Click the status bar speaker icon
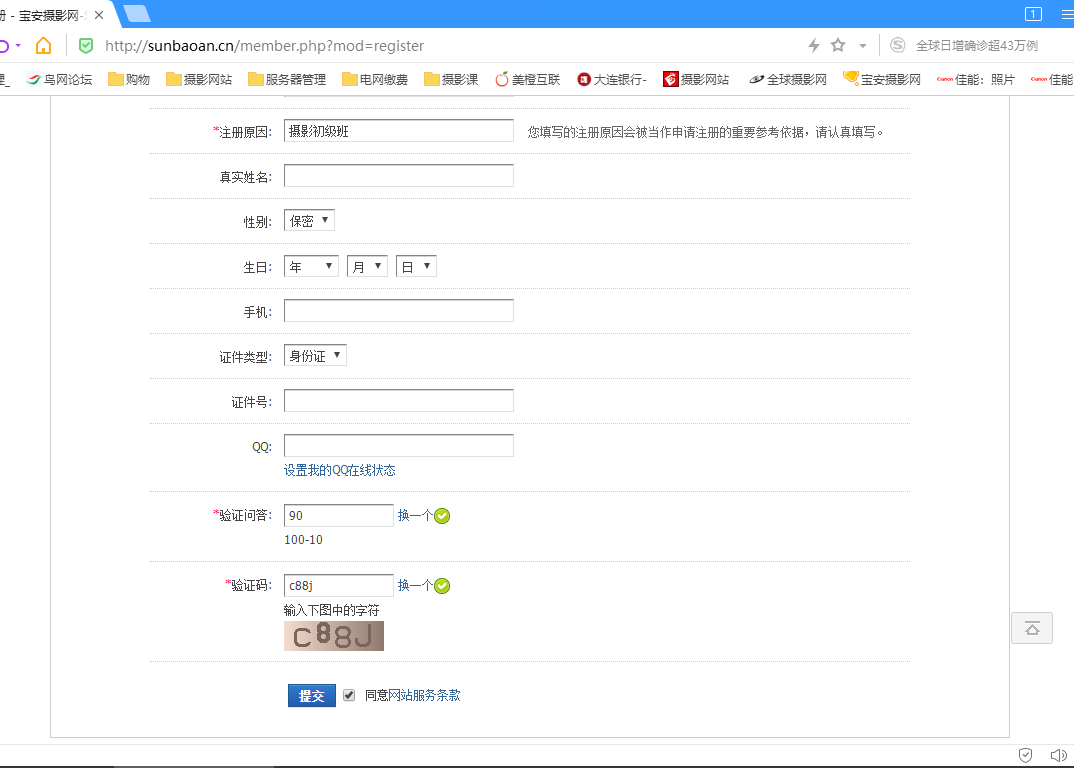Screen dimensions: 1074x768 1058,755
